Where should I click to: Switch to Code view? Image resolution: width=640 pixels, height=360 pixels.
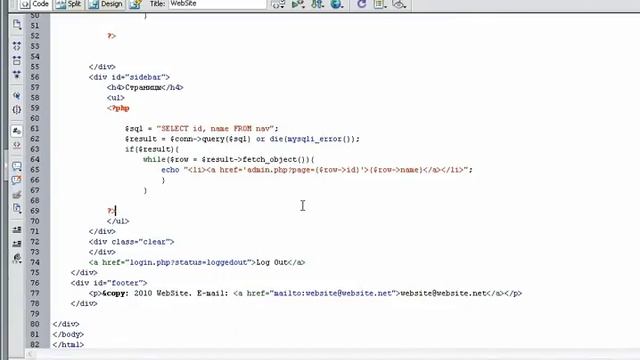35,4
